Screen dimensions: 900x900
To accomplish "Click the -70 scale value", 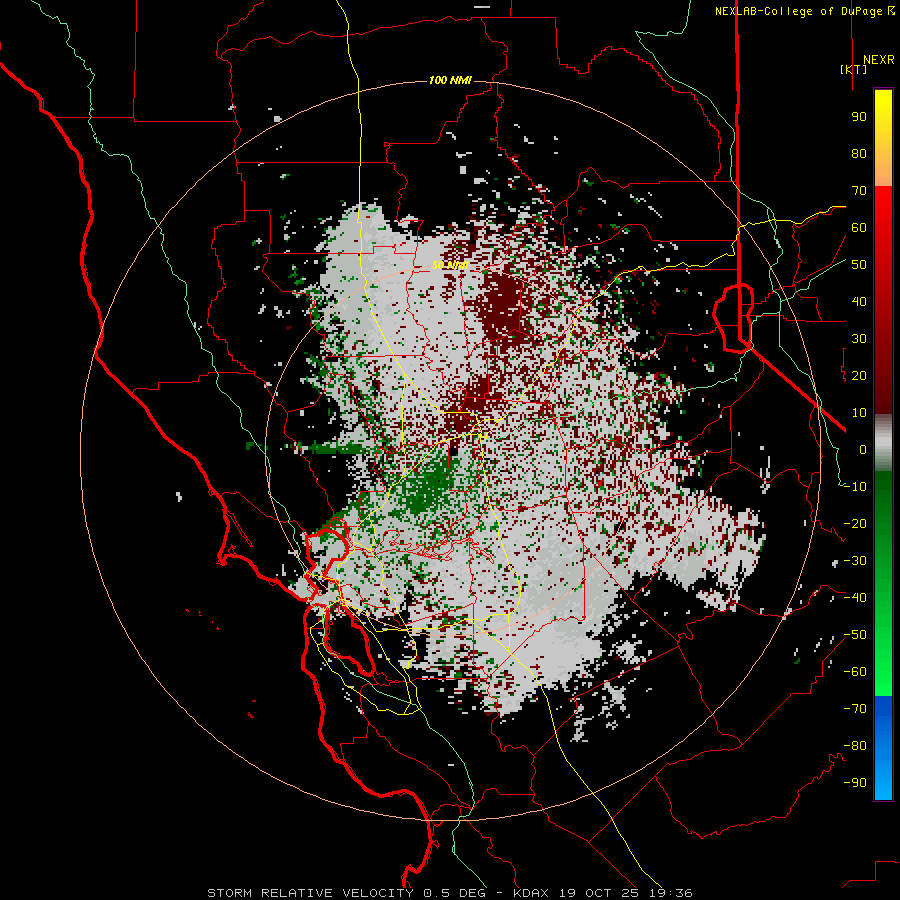I will 855,709.
